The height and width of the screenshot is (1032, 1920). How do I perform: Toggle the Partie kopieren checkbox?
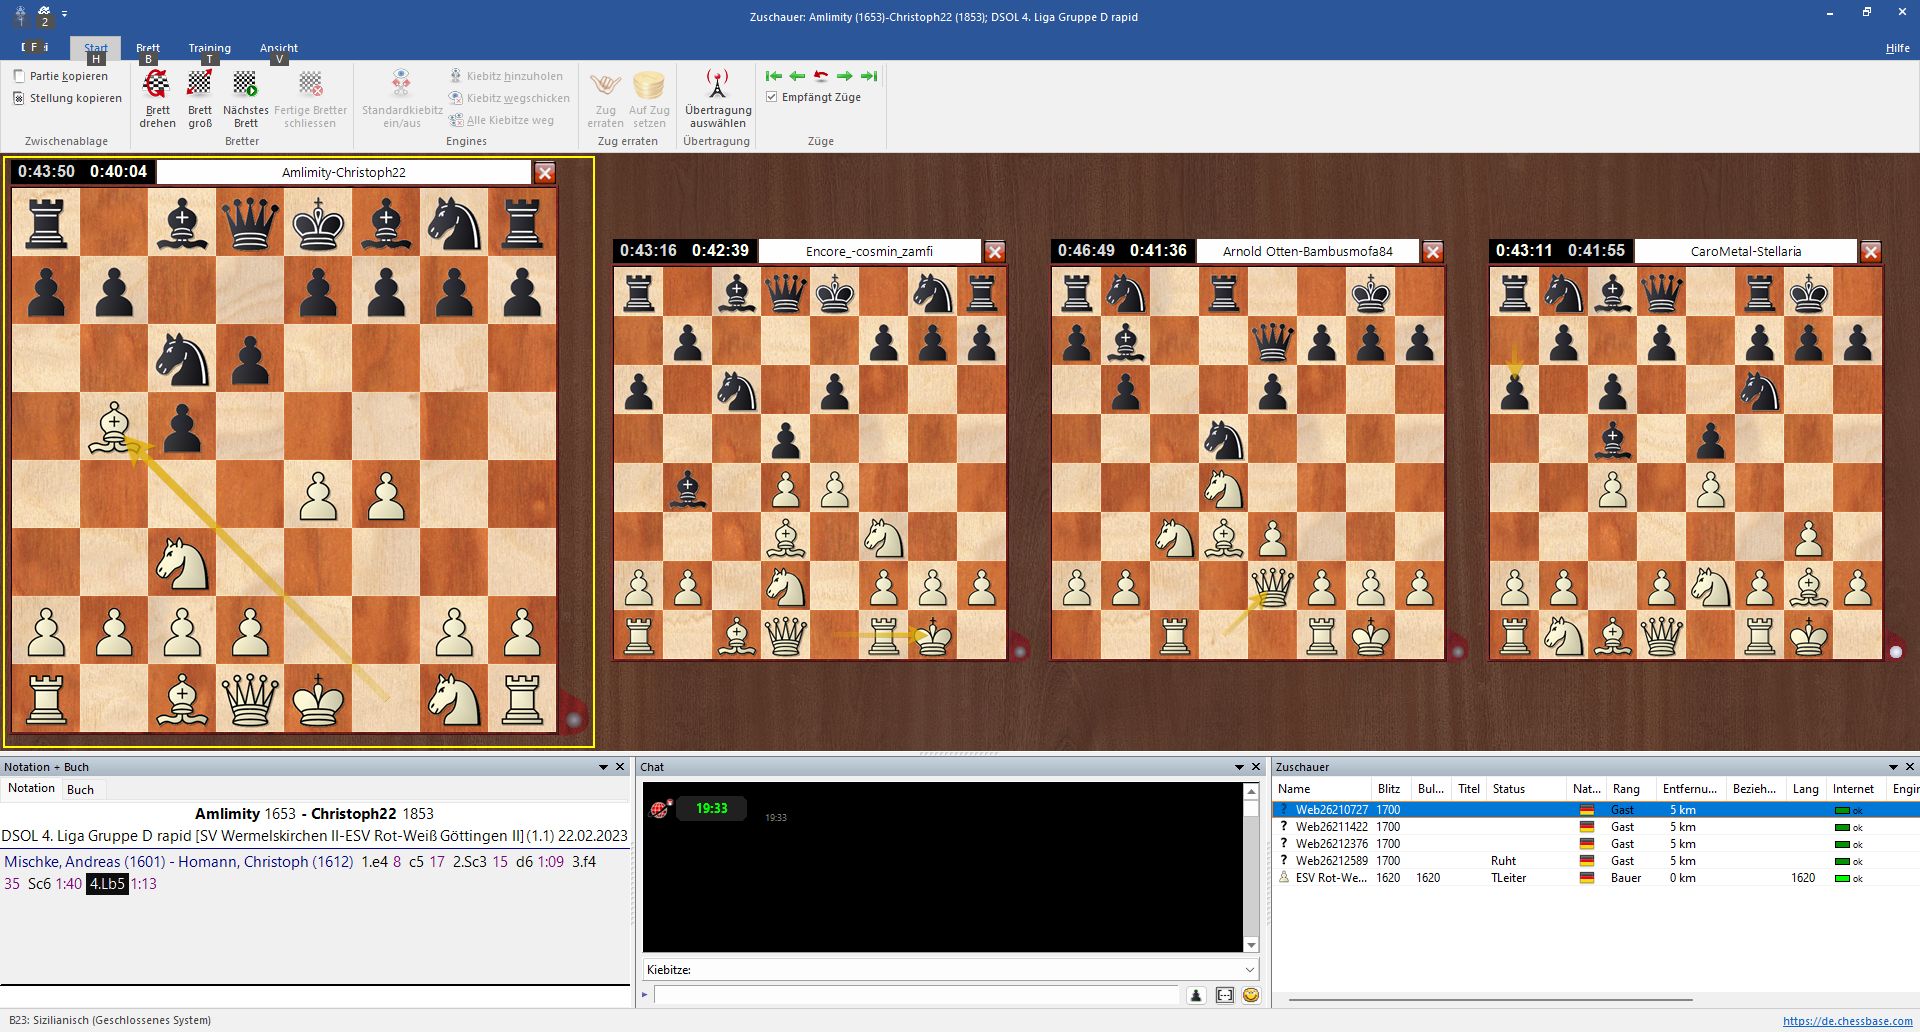coord(19,76)
